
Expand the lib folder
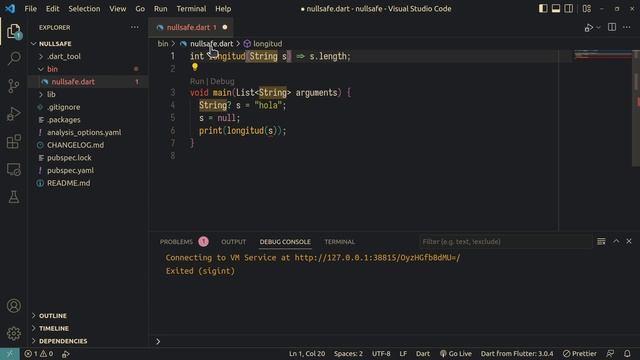point(41,94)
